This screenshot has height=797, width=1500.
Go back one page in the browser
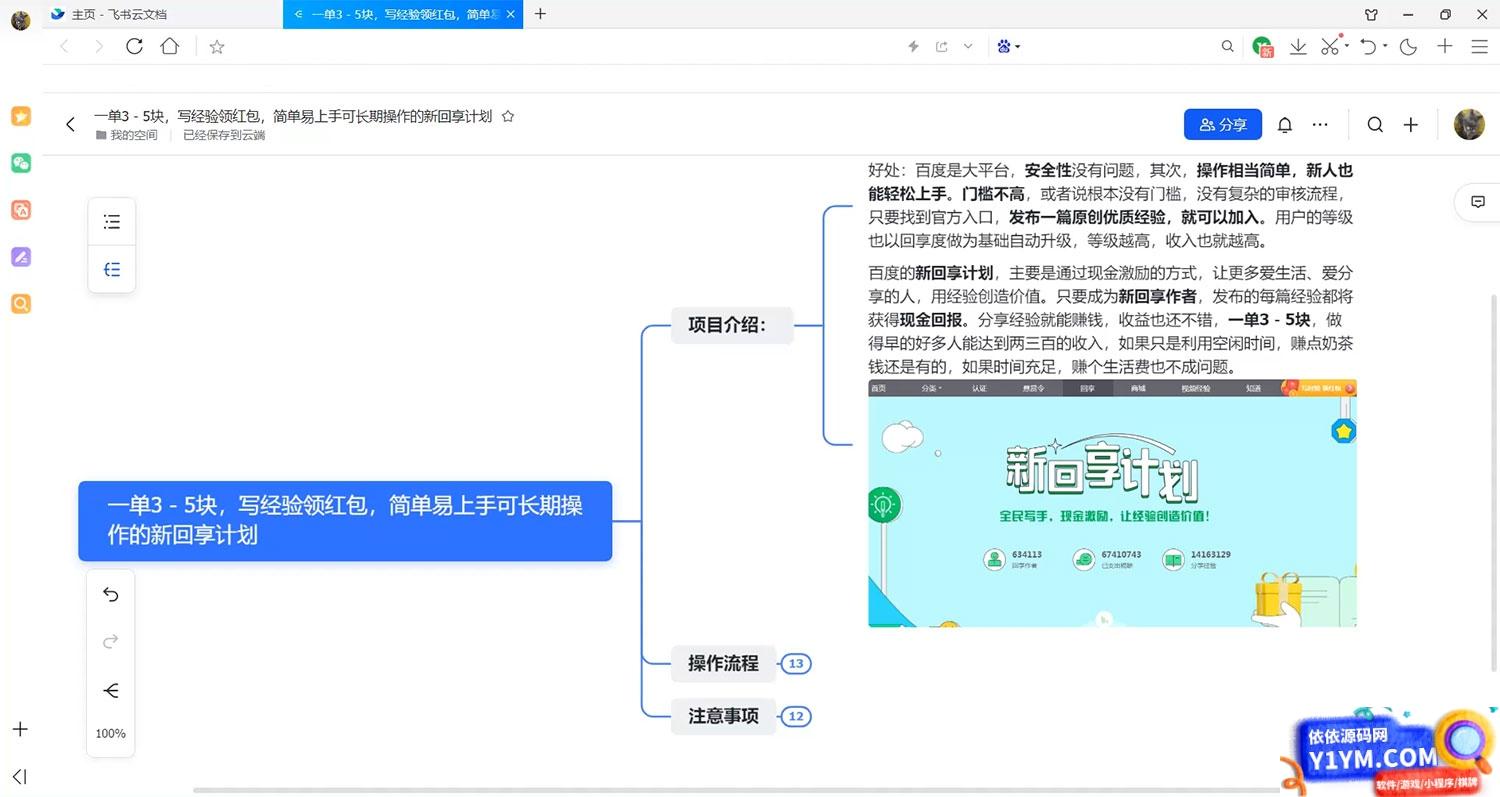65,46
